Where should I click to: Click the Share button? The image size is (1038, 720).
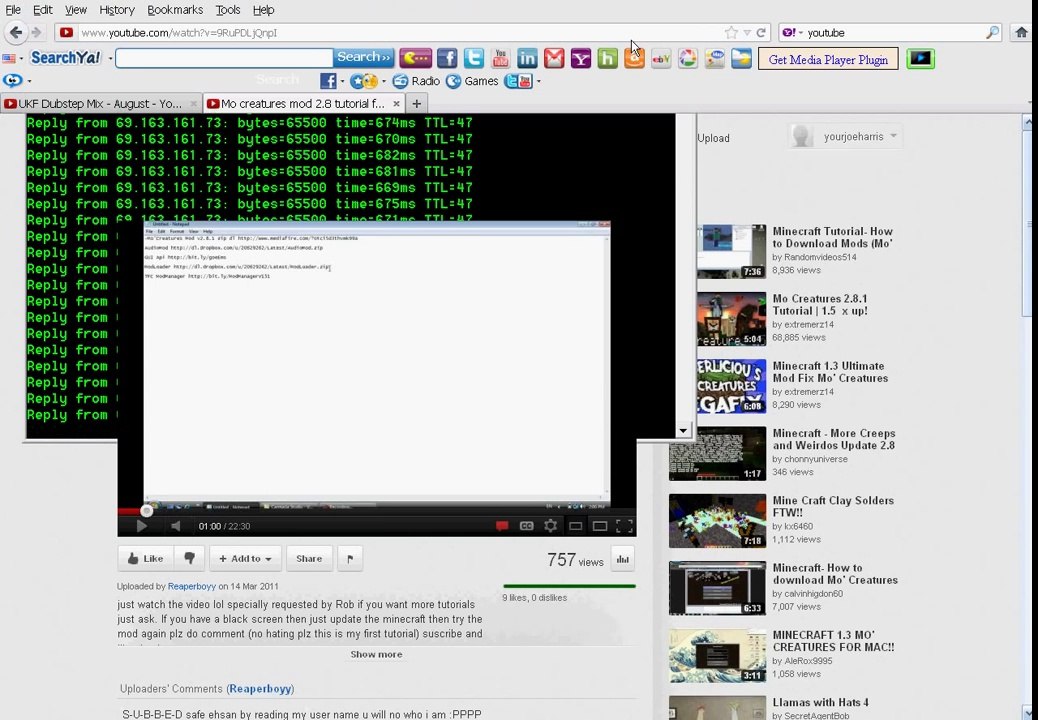[309, 559]
